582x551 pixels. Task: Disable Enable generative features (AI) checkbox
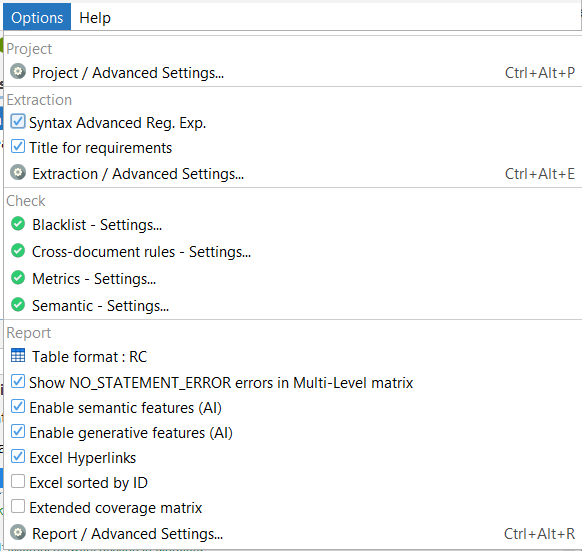tap(18, 431)
